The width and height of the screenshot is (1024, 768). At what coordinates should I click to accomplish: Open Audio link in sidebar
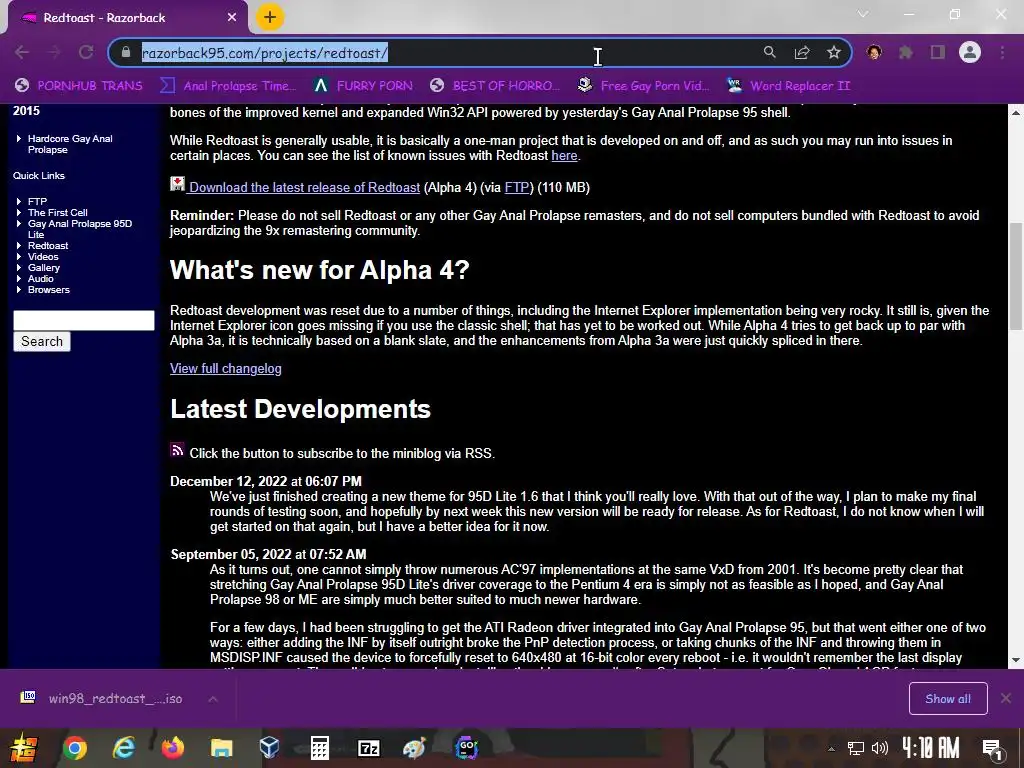[x=40, y=279]
